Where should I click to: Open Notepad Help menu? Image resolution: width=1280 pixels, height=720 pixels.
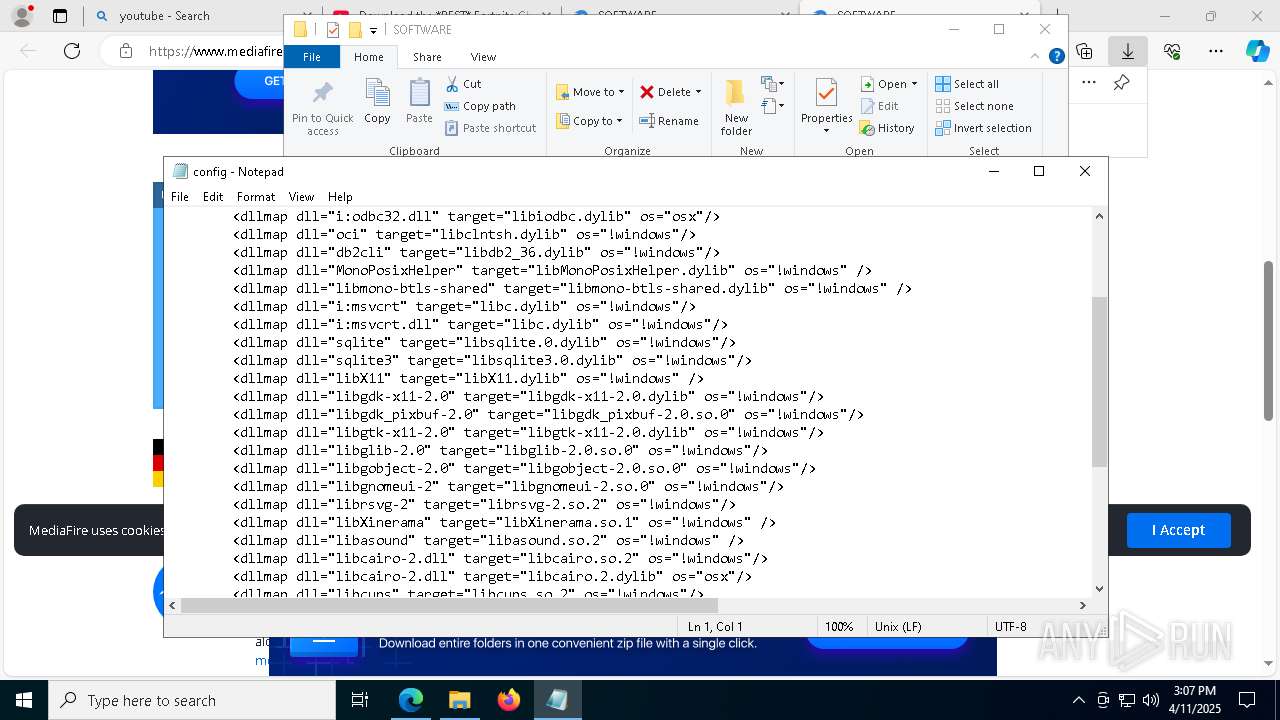pos(340,197)
